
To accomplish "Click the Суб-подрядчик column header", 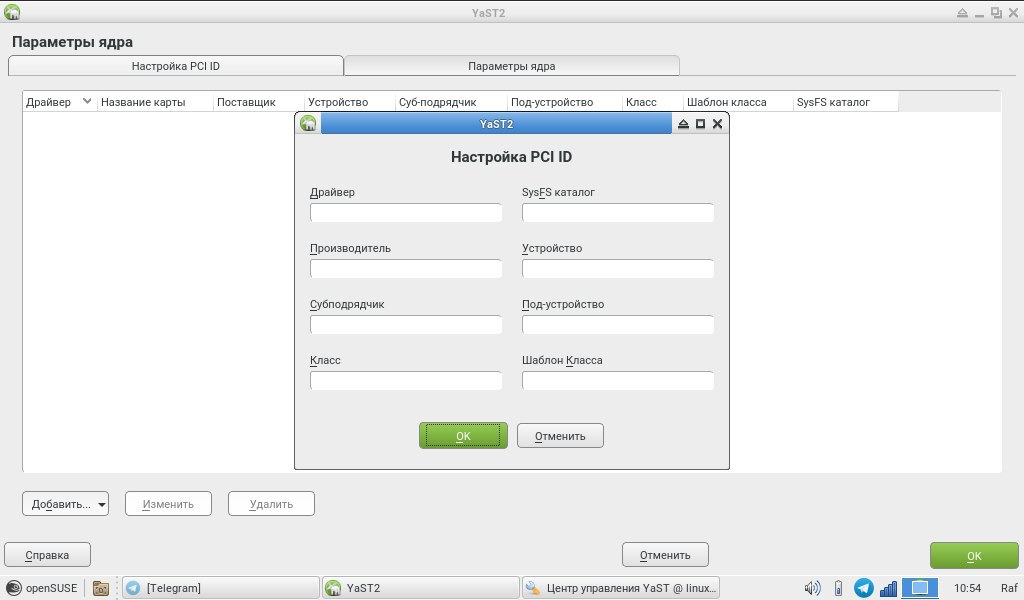I will pyautogui.click(x=451, y=102).
